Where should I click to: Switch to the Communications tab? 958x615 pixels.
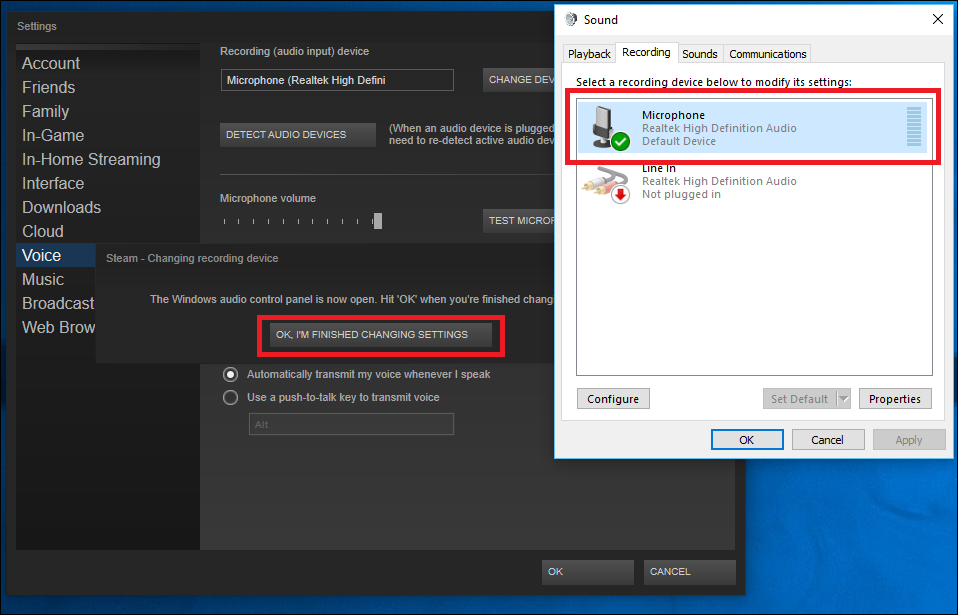[x=767, y=54]
